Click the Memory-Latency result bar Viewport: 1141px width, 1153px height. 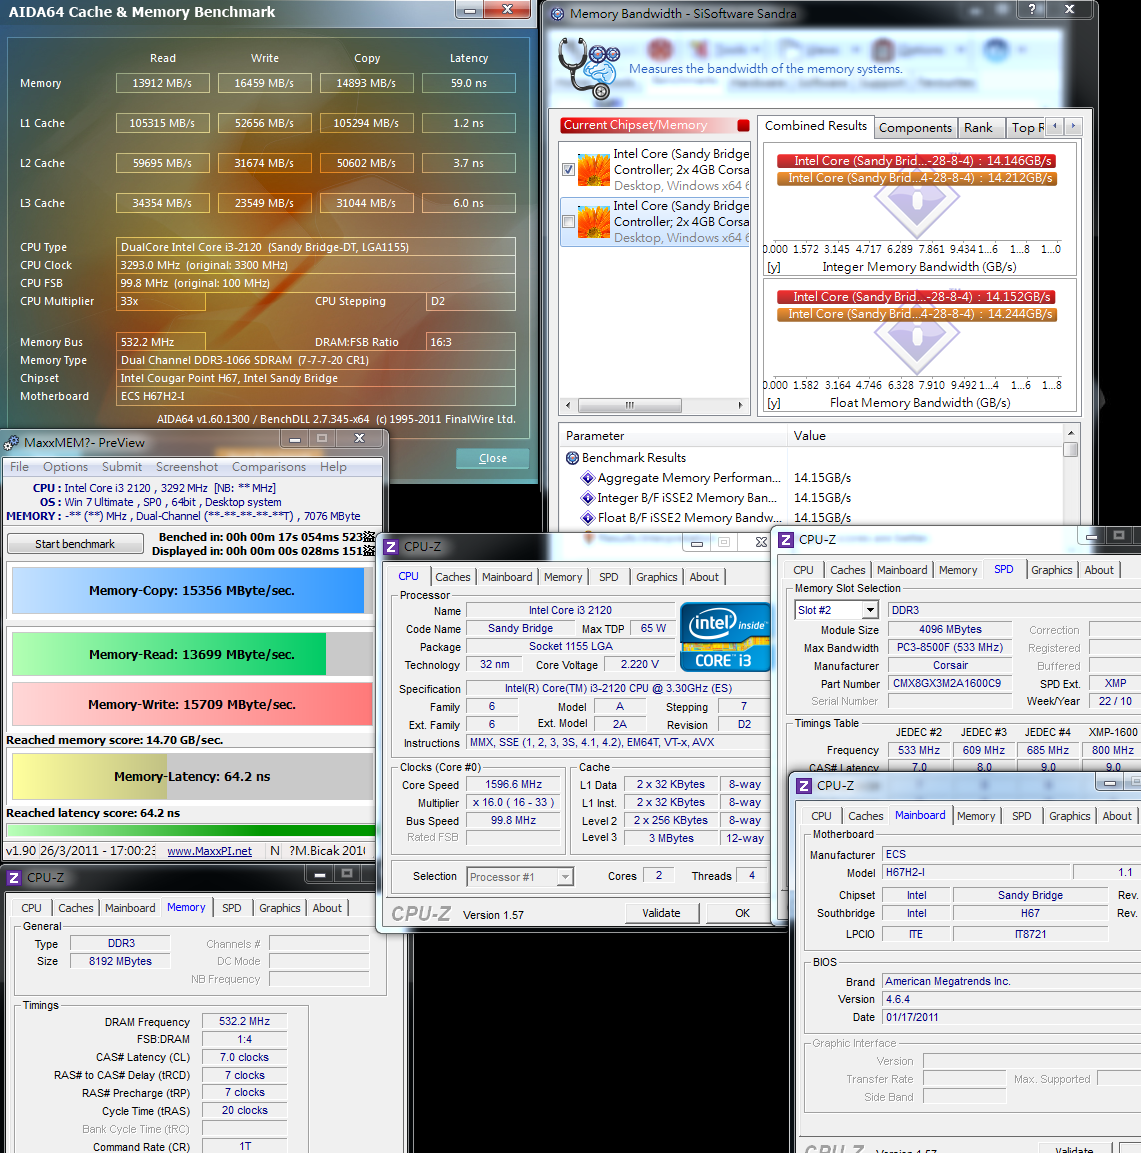click(192, 777)
